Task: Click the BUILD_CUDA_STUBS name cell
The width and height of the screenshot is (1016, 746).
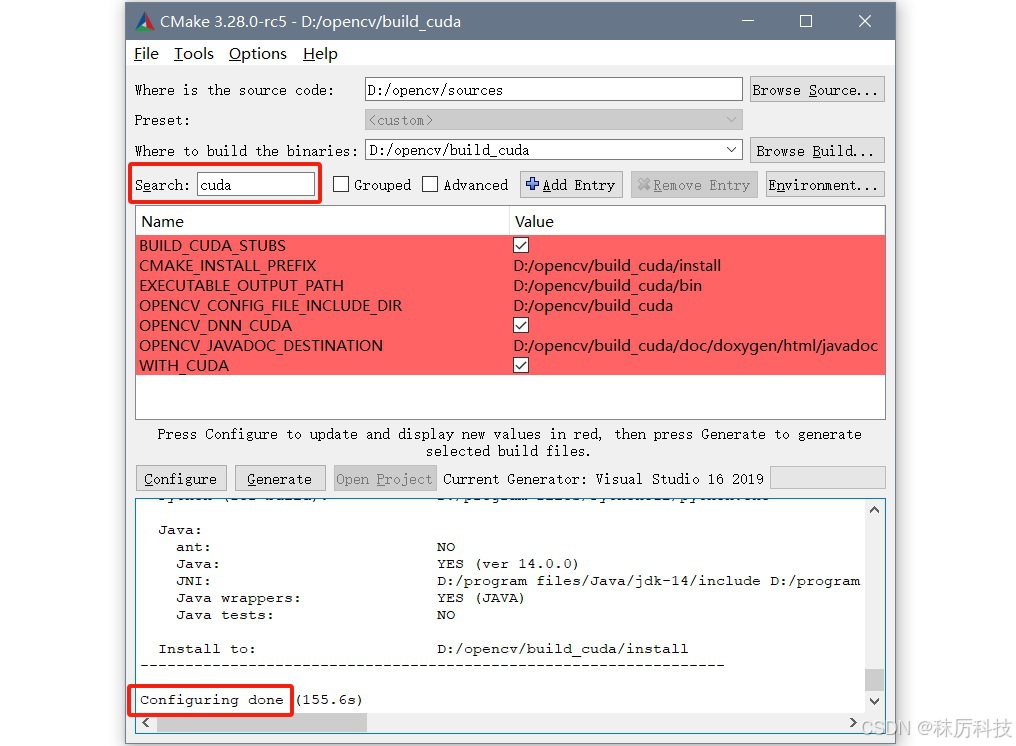Action: [x=212, y=246]
